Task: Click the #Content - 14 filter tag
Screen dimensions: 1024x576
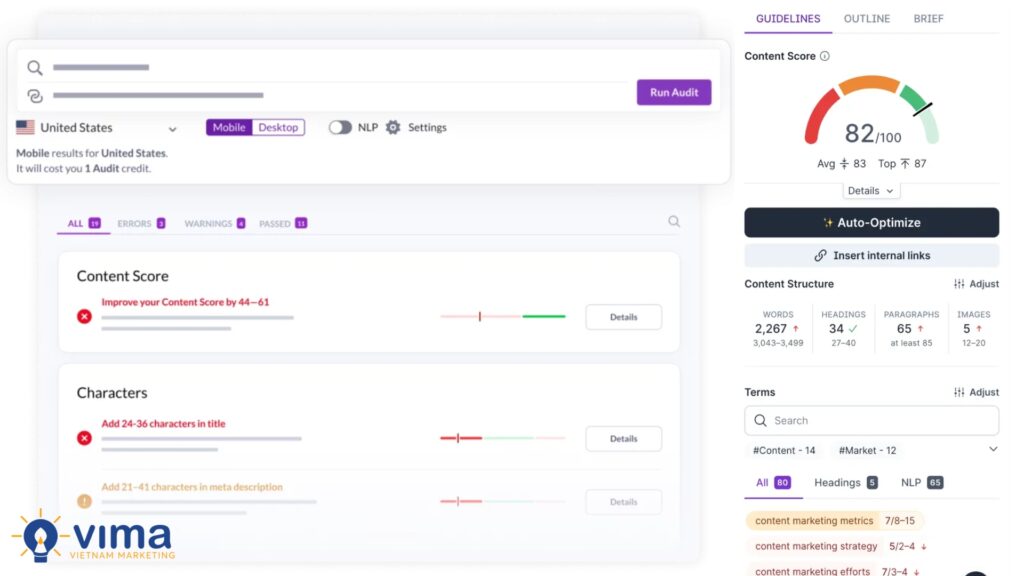Action: click(784, 450)
